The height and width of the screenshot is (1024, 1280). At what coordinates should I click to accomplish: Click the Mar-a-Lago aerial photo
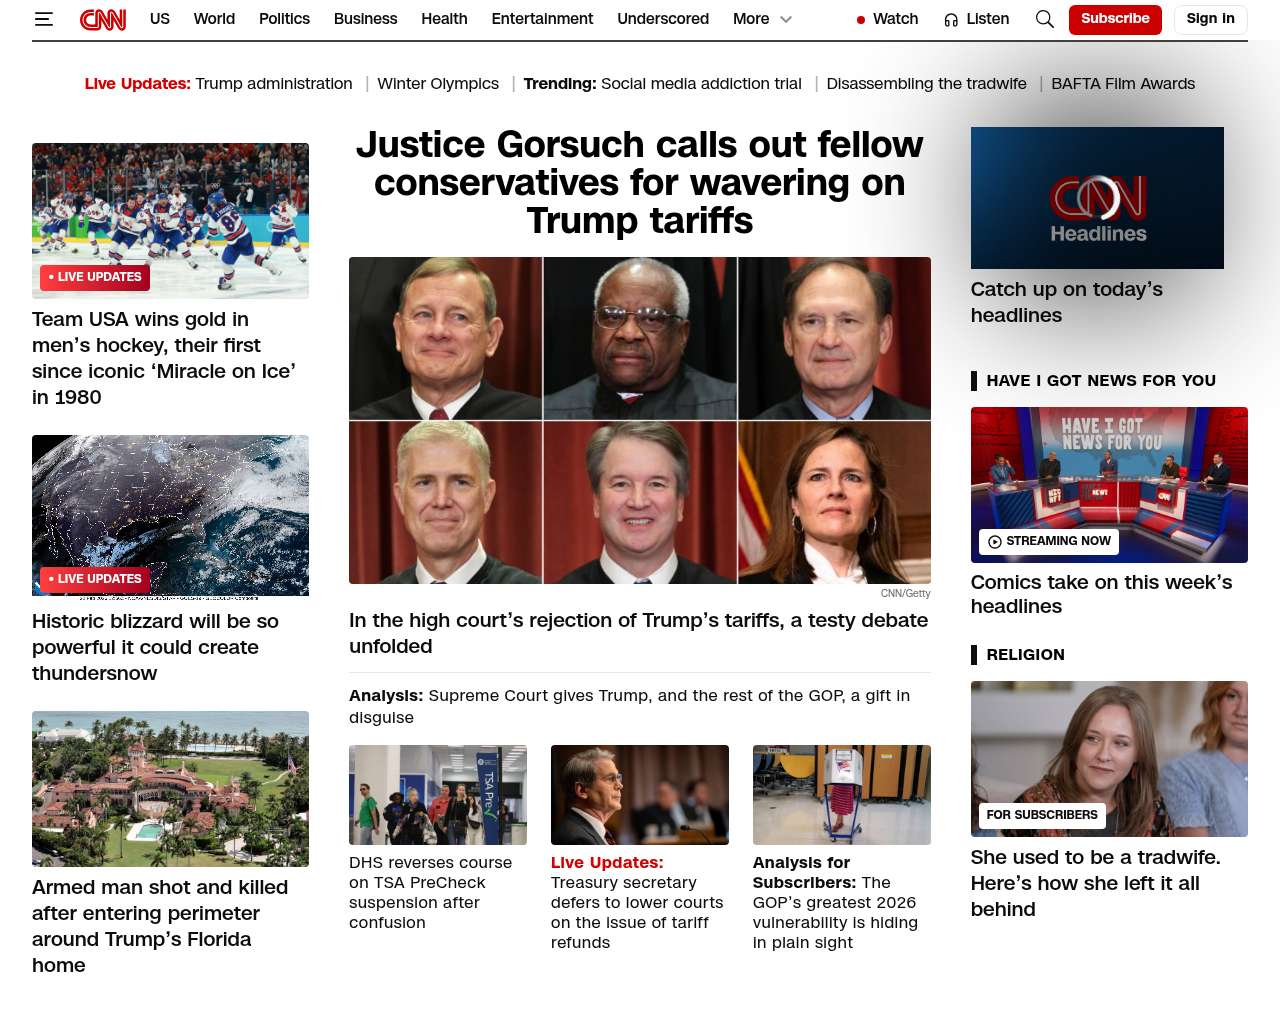[170, 789]
